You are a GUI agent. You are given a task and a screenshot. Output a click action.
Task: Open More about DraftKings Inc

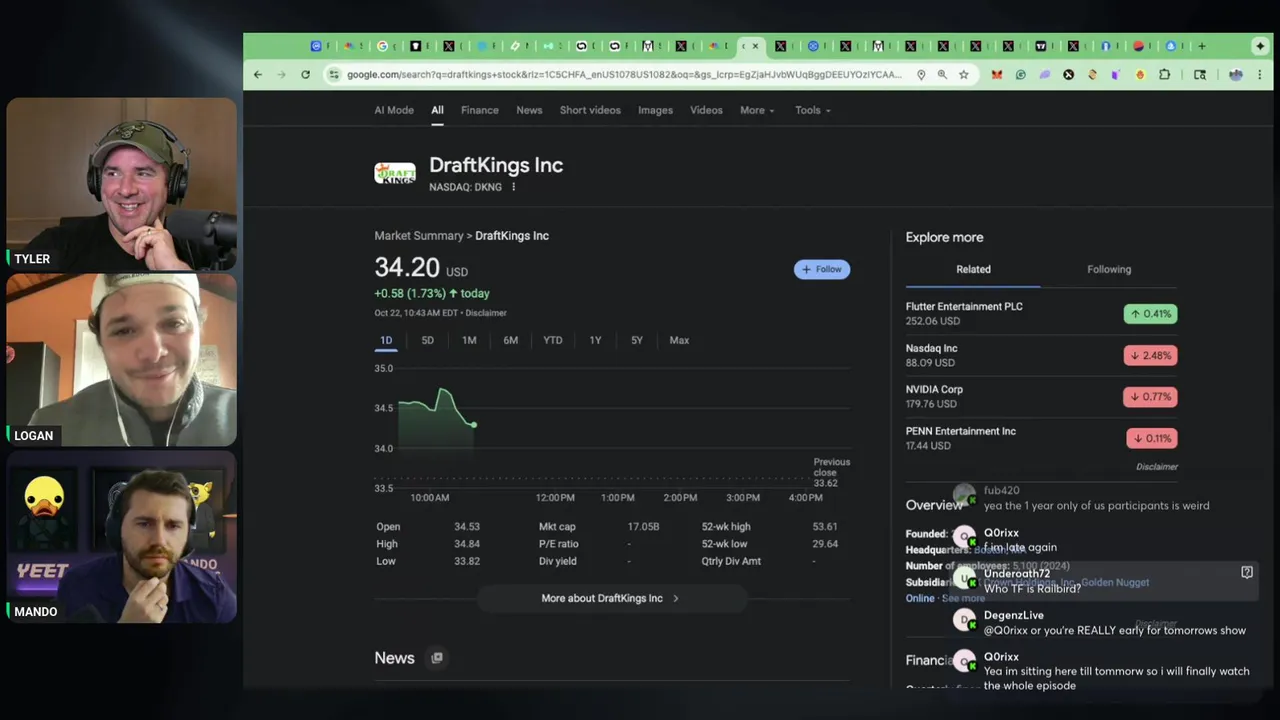(x=610, y=598)
